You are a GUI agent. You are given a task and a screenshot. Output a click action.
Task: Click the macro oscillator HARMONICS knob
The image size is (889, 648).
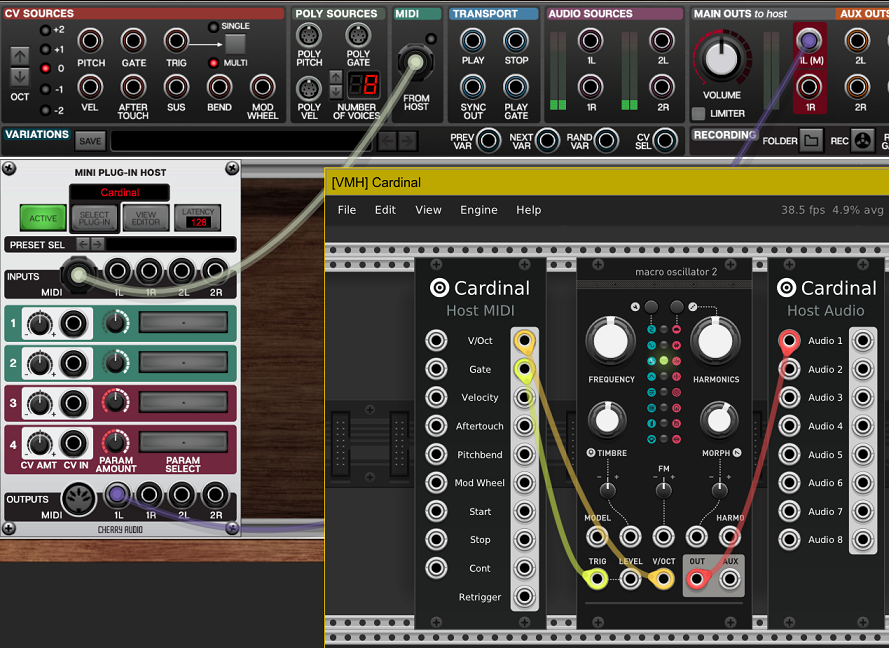[x=715, y=341]
